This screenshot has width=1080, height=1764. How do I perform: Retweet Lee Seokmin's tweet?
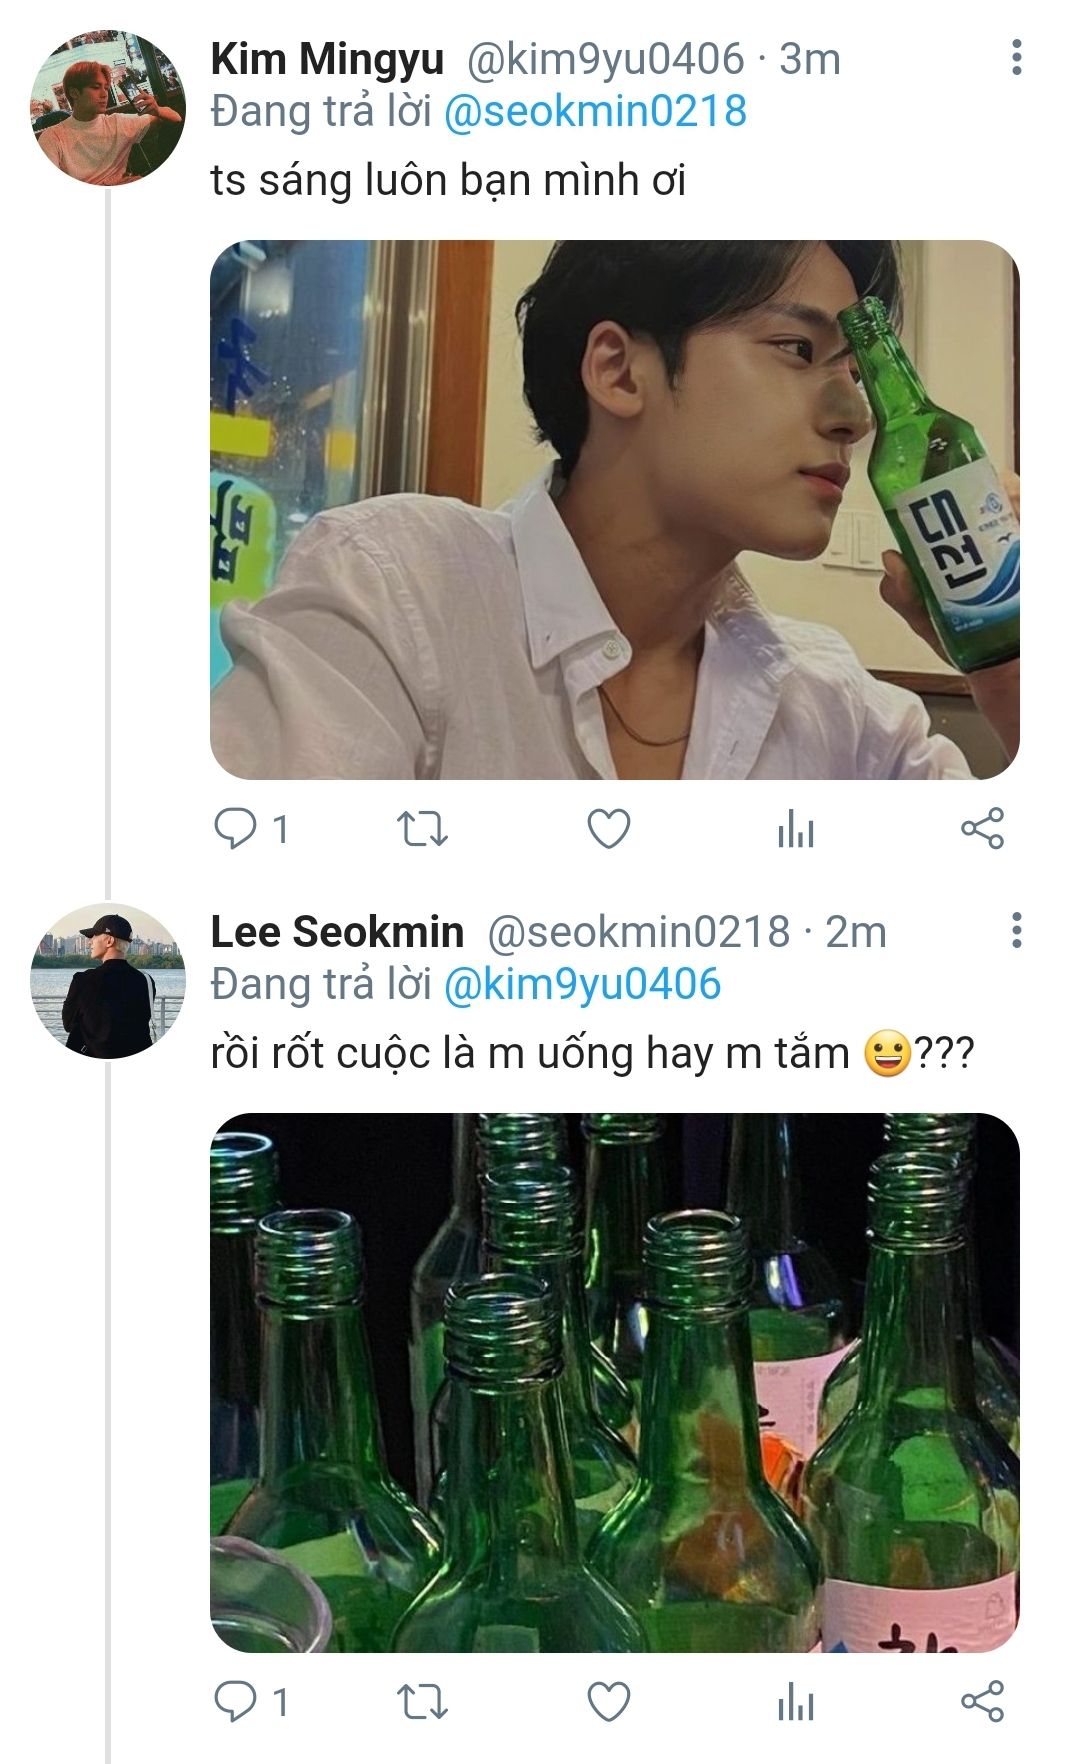(422, 1701)
